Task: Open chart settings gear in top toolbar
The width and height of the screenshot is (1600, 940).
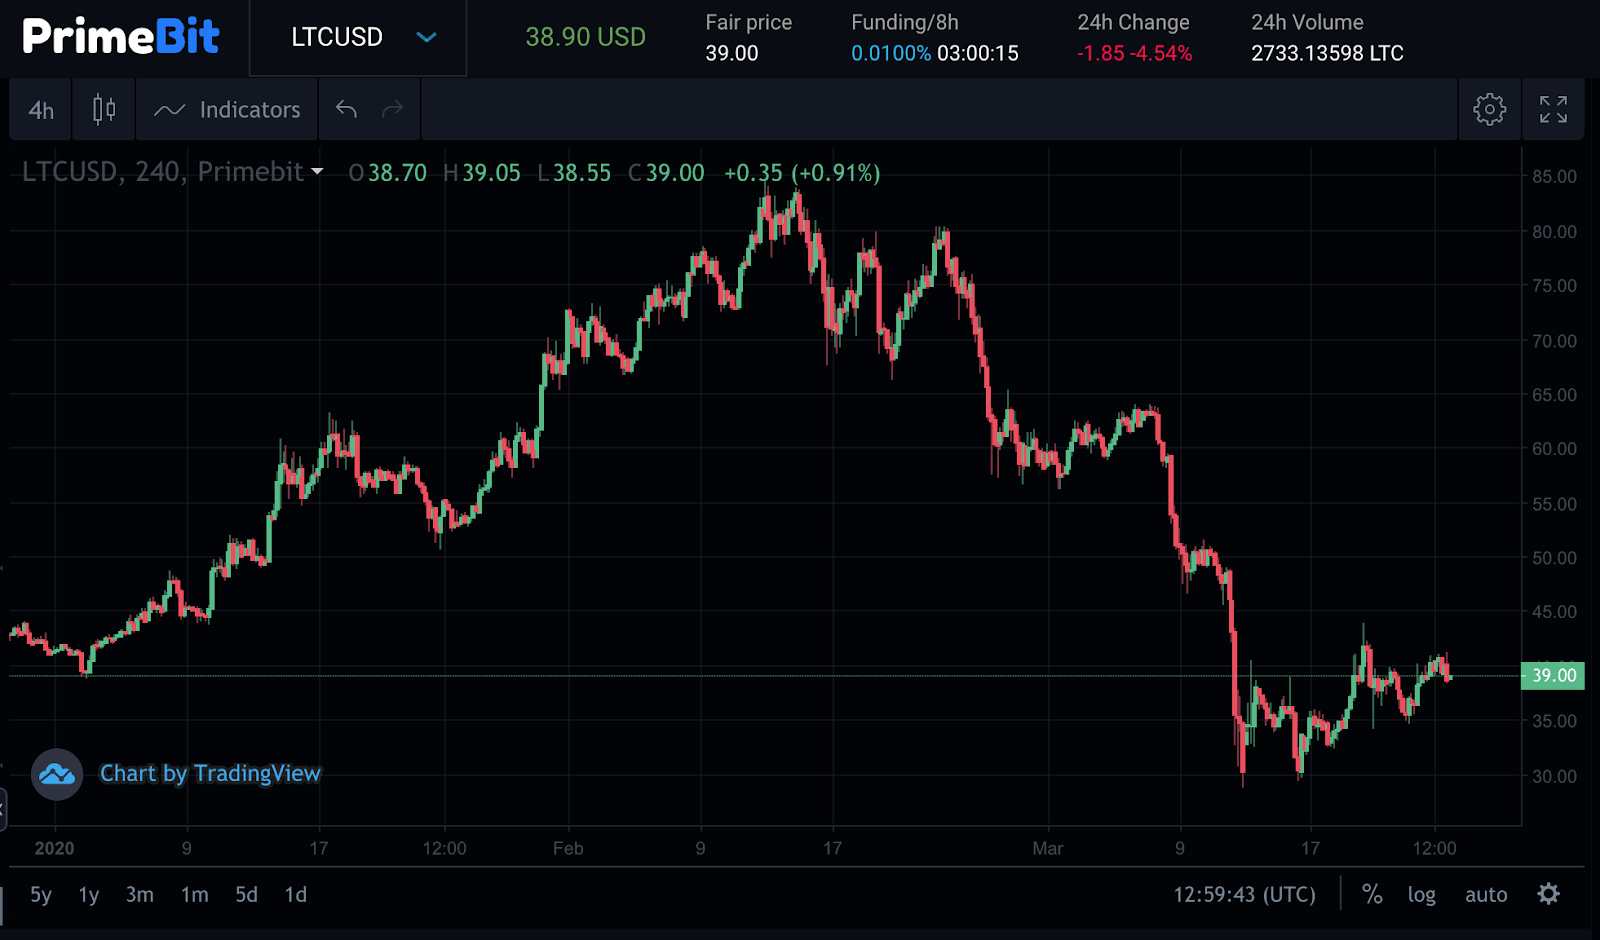Action: point(1489,109)
